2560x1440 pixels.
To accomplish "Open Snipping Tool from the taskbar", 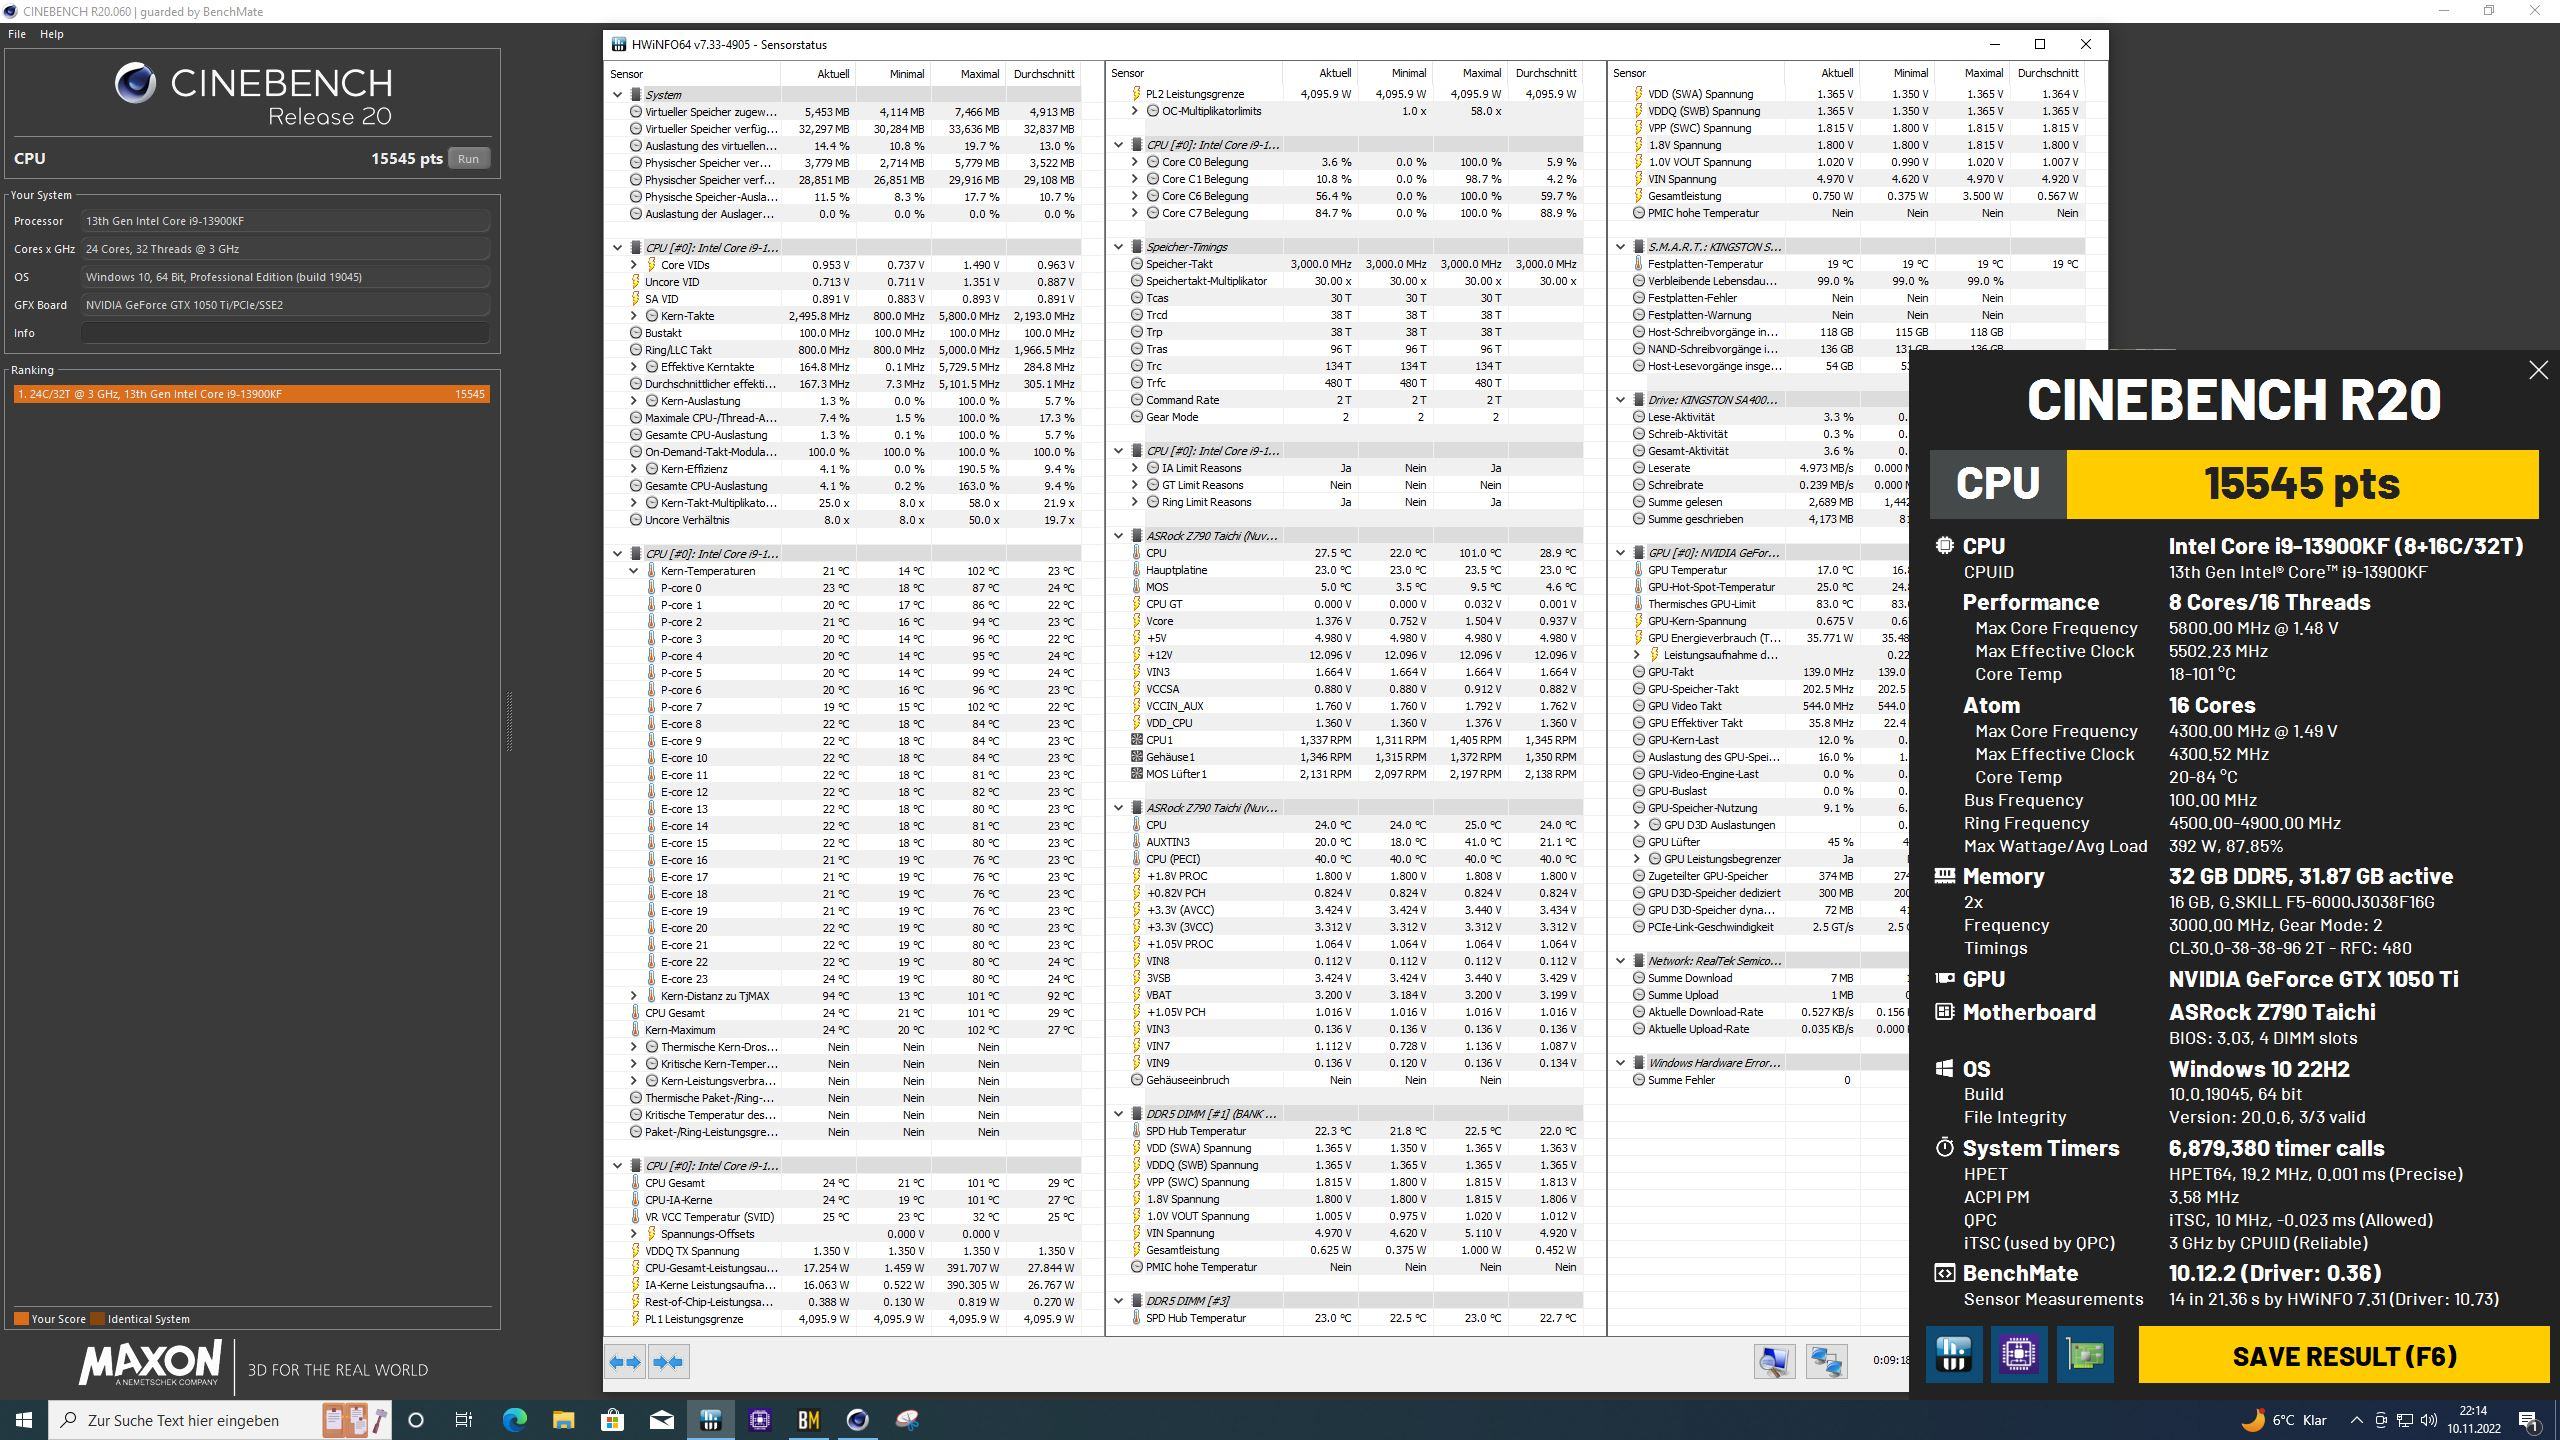I will pyautogui.click(x=906, y=1420).
